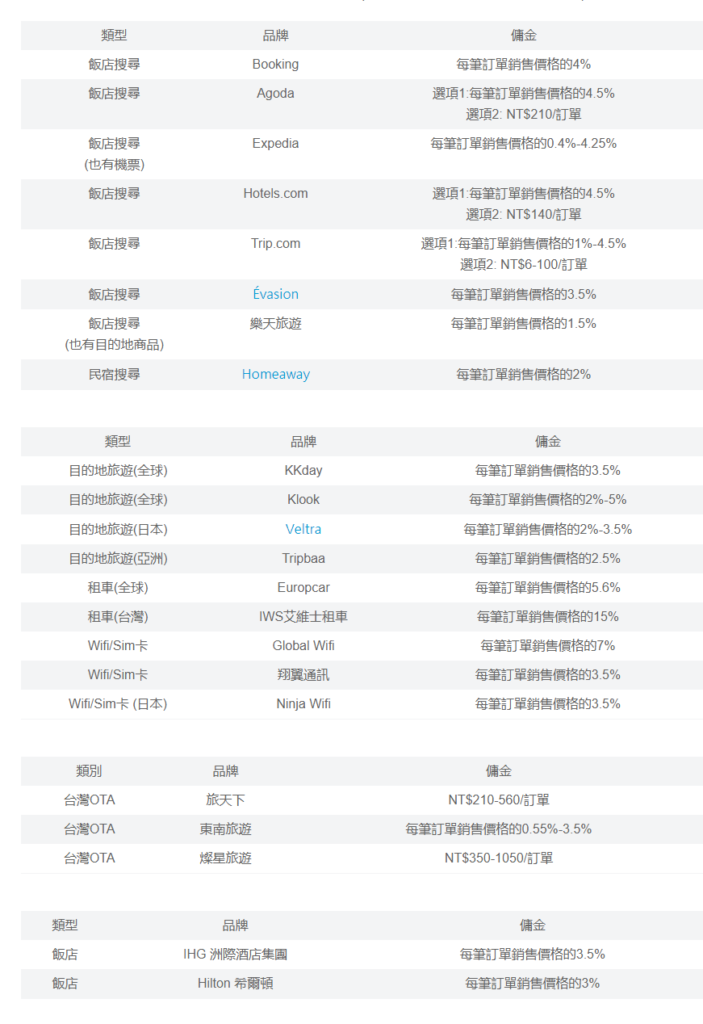The height and width of the screenshot is (1024, 703).
Task: Click the Ninja Wifi brand text
Action: pos(303,703)
